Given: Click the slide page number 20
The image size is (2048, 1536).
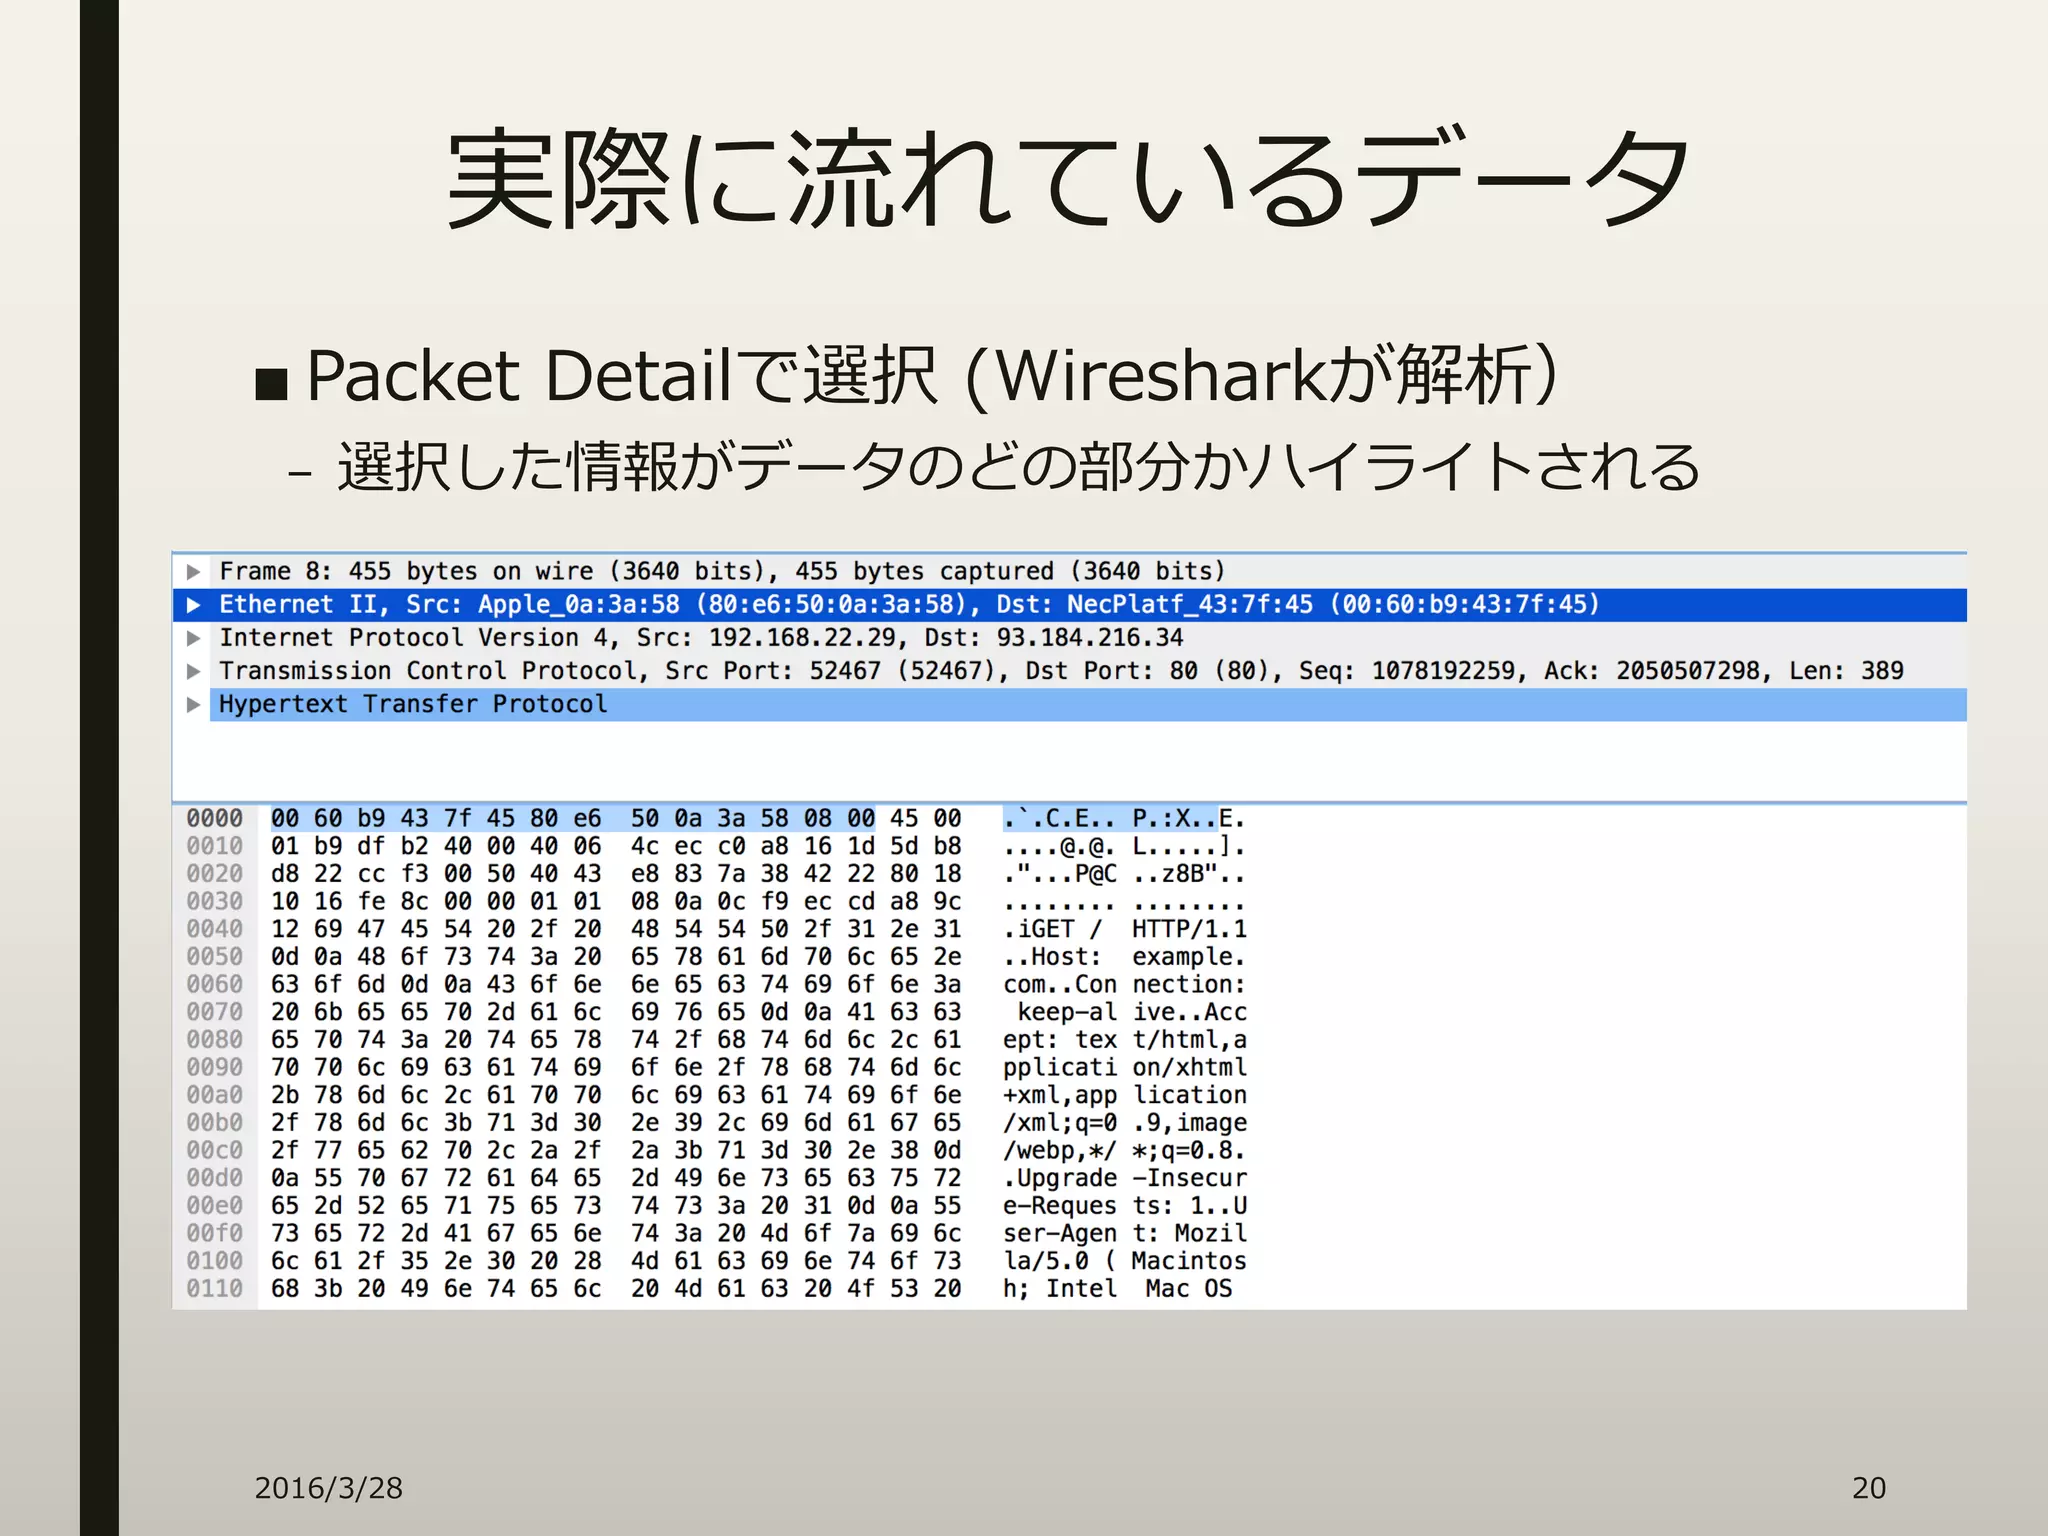Looking at the screenshot, I should pyautogui.click(x=1869, y=1488).
